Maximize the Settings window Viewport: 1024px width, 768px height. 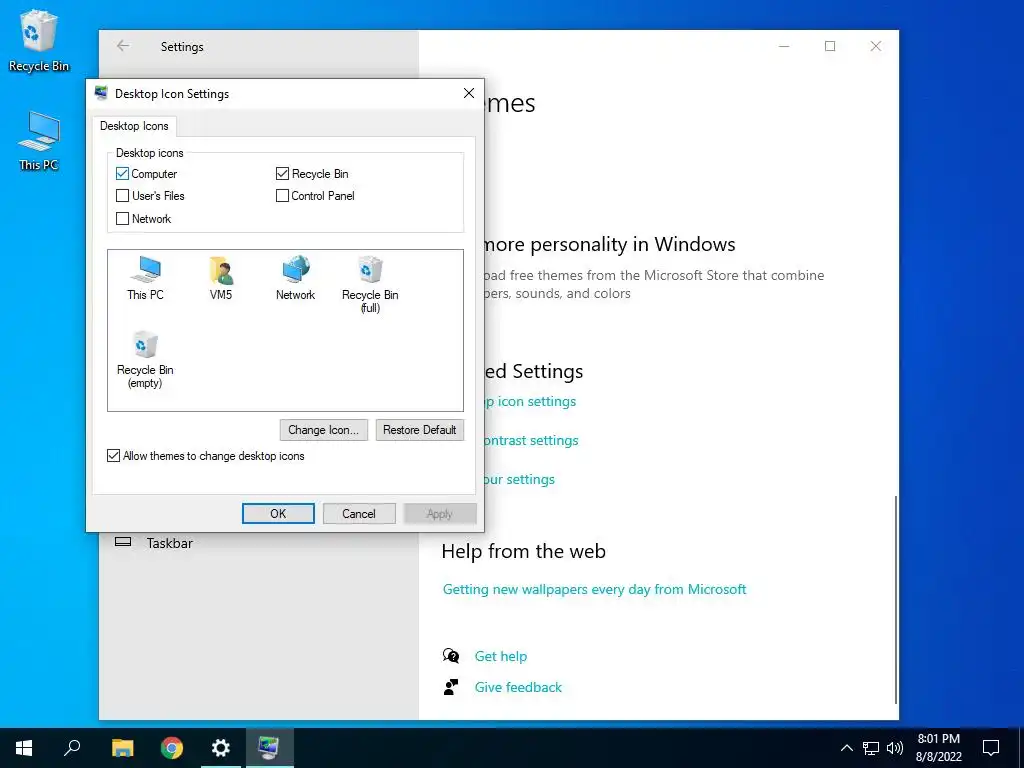pos(829,46)
